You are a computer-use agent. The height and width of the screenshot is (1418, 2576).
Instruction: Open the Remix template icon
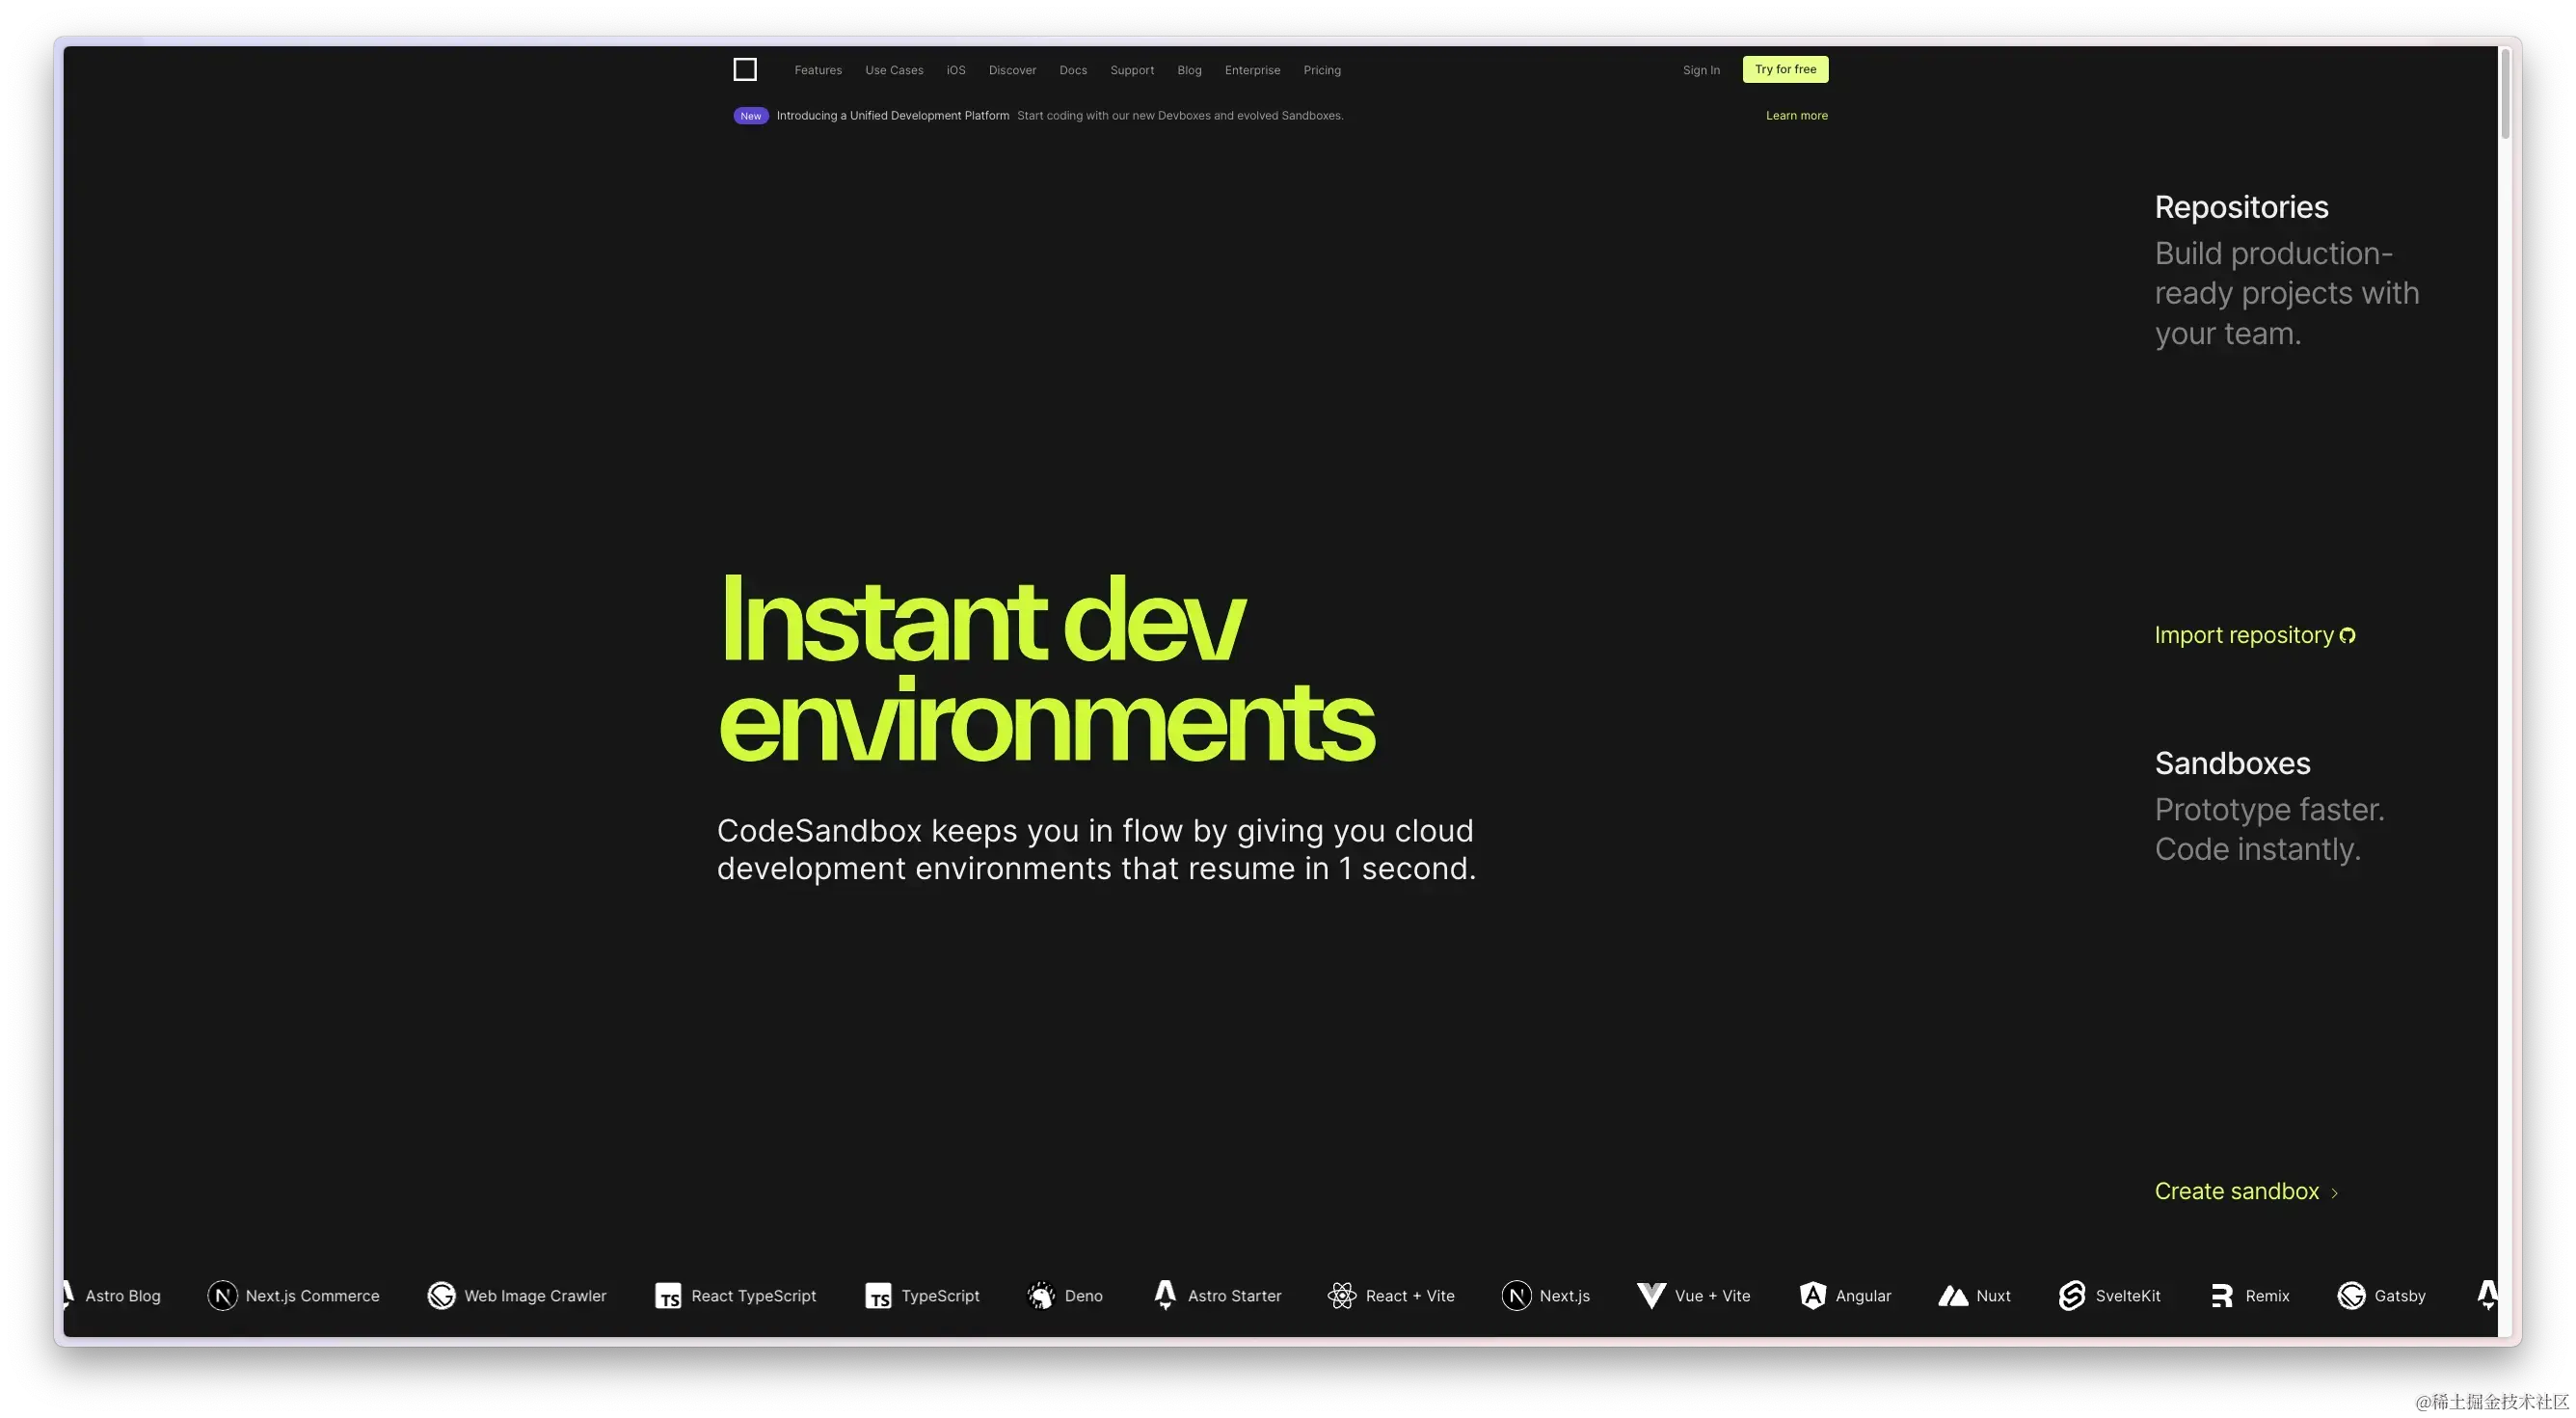(2222, 1295)
